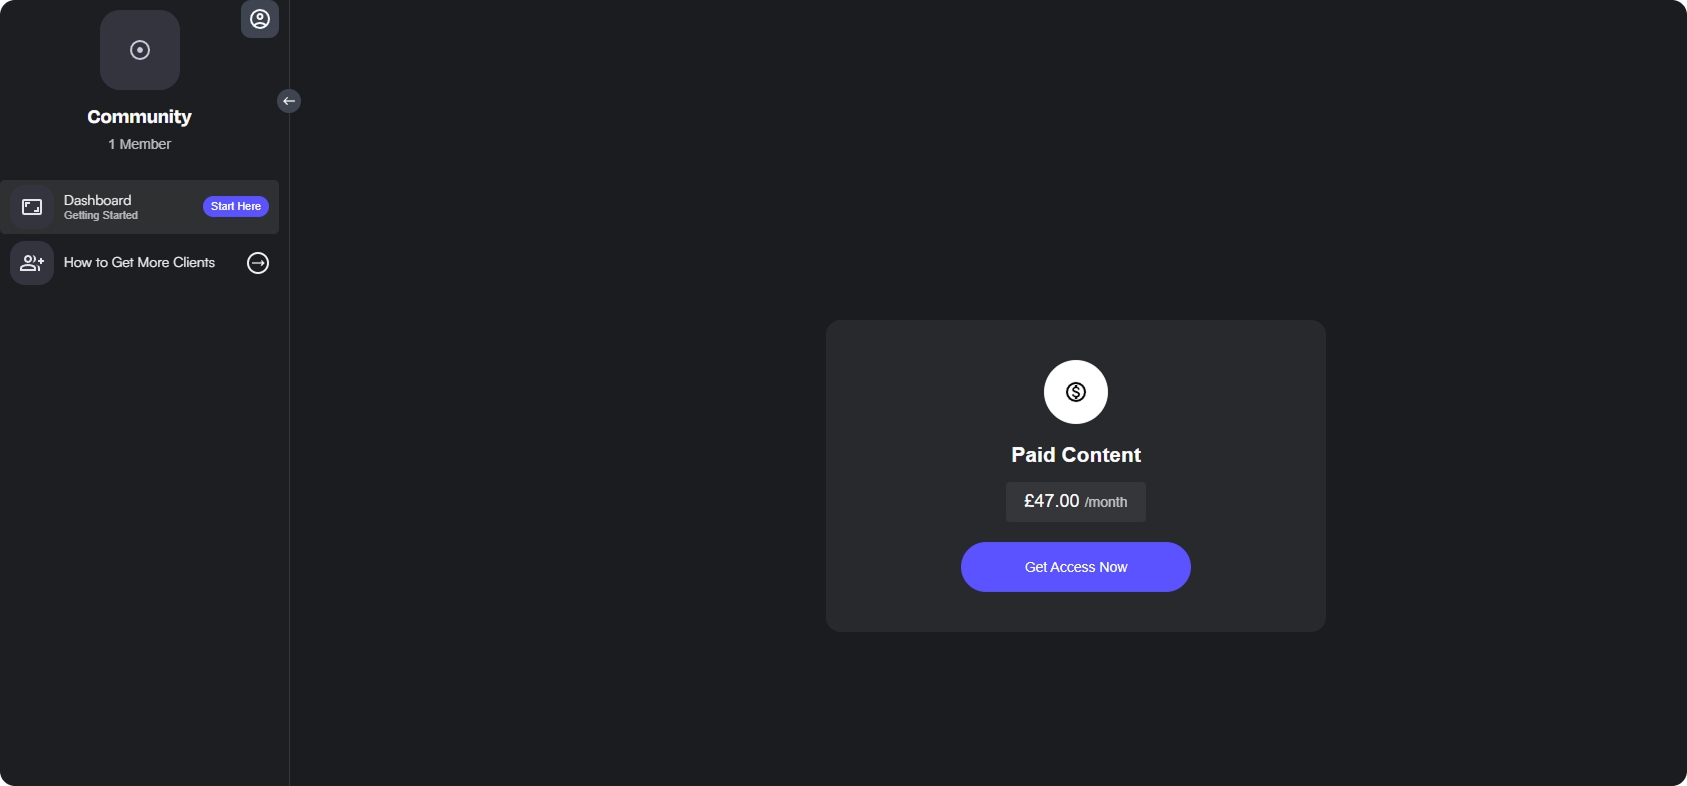
Task: Open the 1 Member count
Action: [x=140, y=144]
